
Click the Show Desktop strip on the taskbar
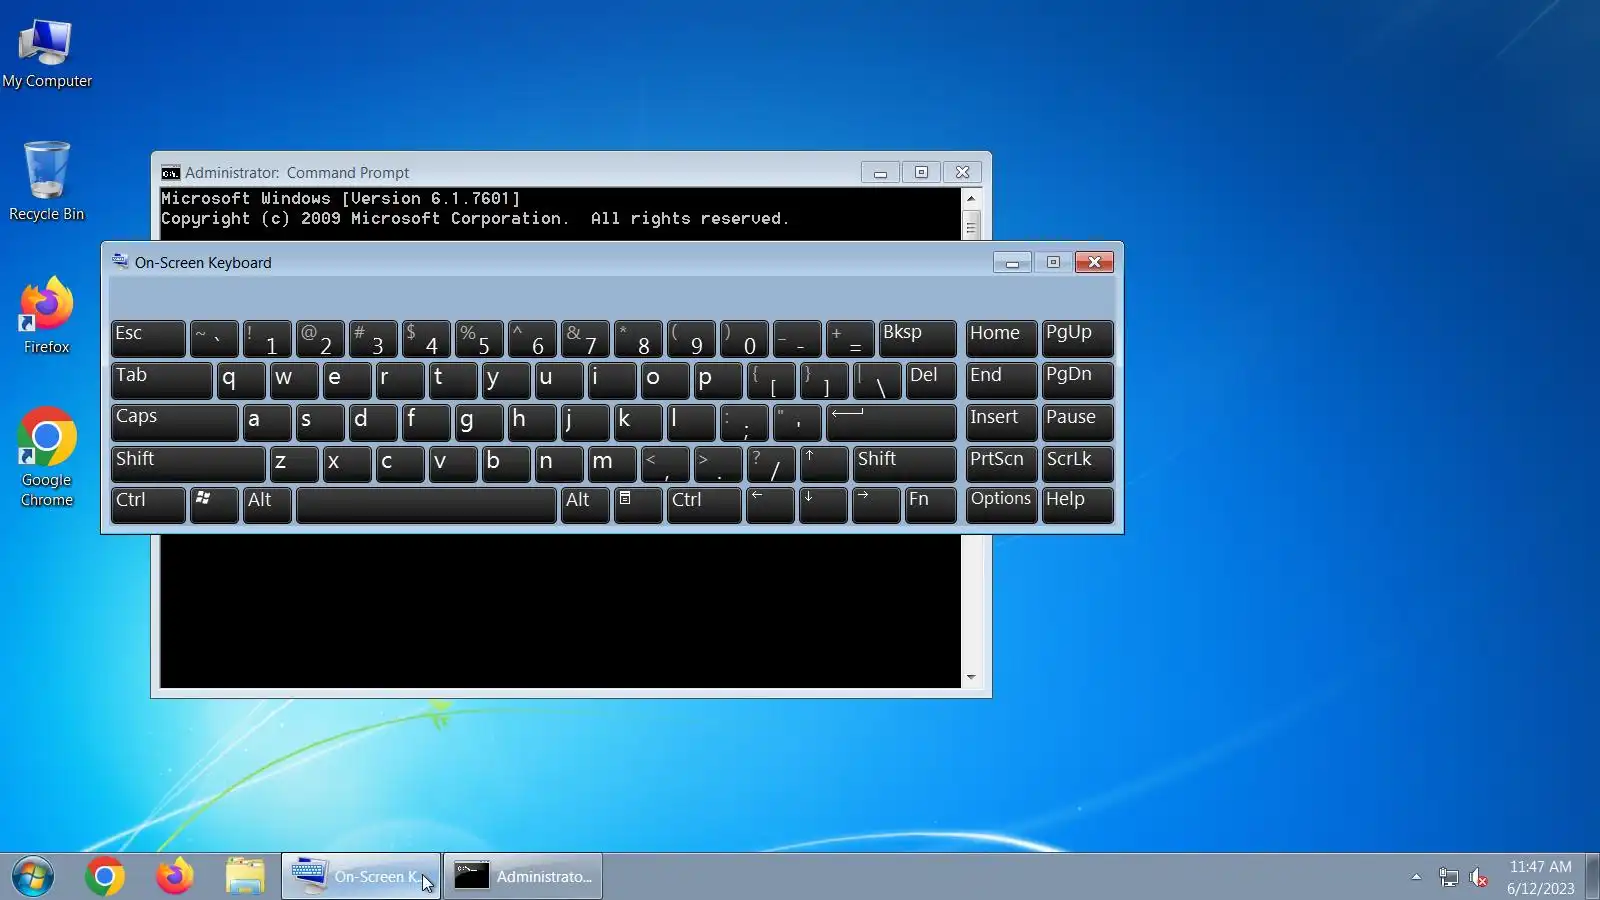[1592, 877]
